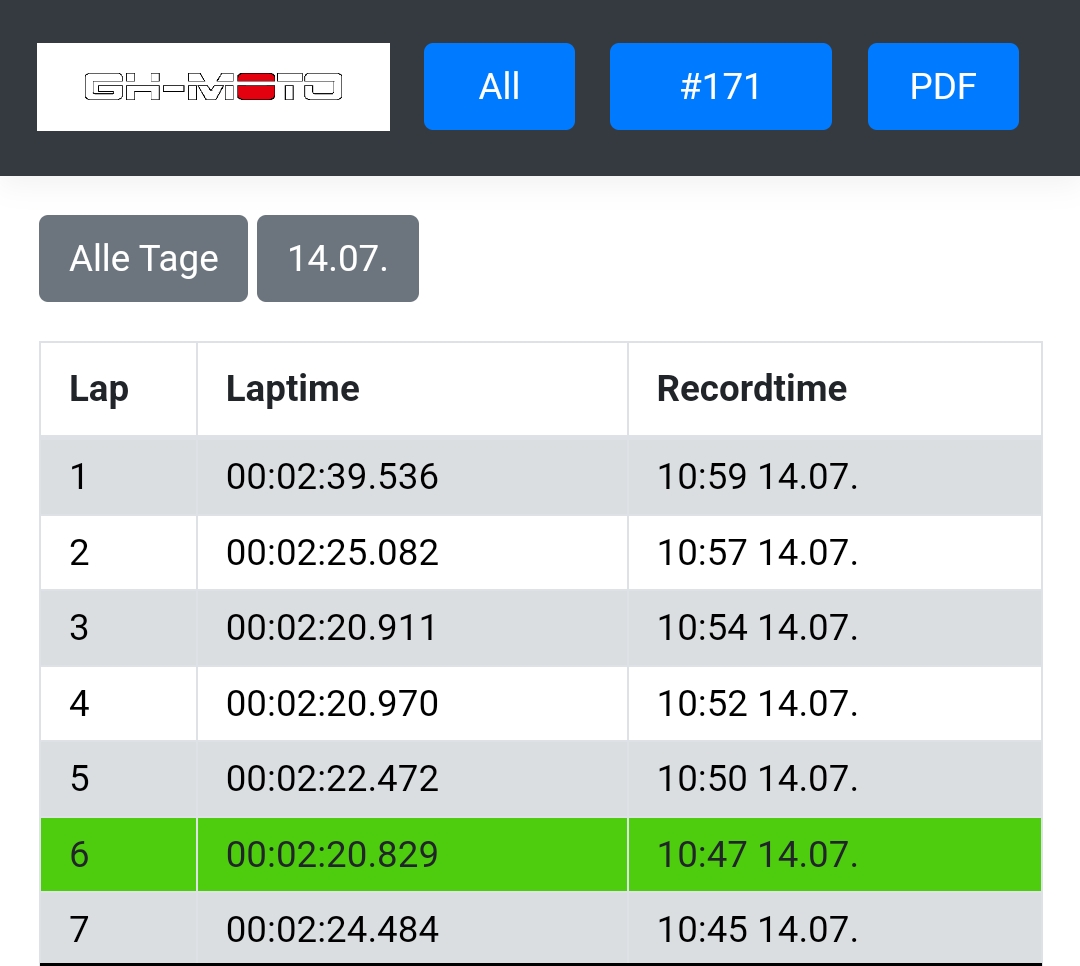Switch to Alle Tage filter
The width and height of the screenshot is (1080, 966).
click(x=143, y=259)
